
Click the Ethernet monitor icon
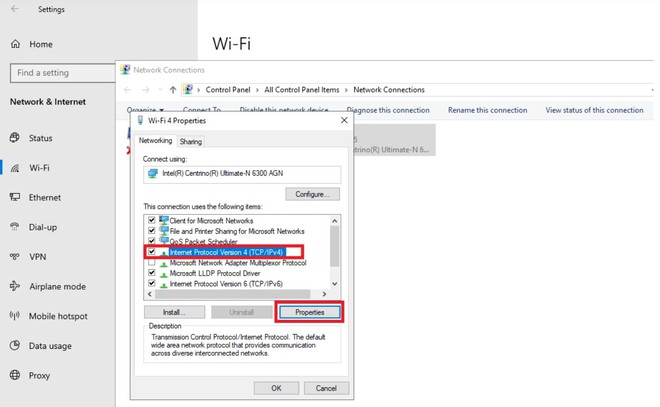coord(15,197)
